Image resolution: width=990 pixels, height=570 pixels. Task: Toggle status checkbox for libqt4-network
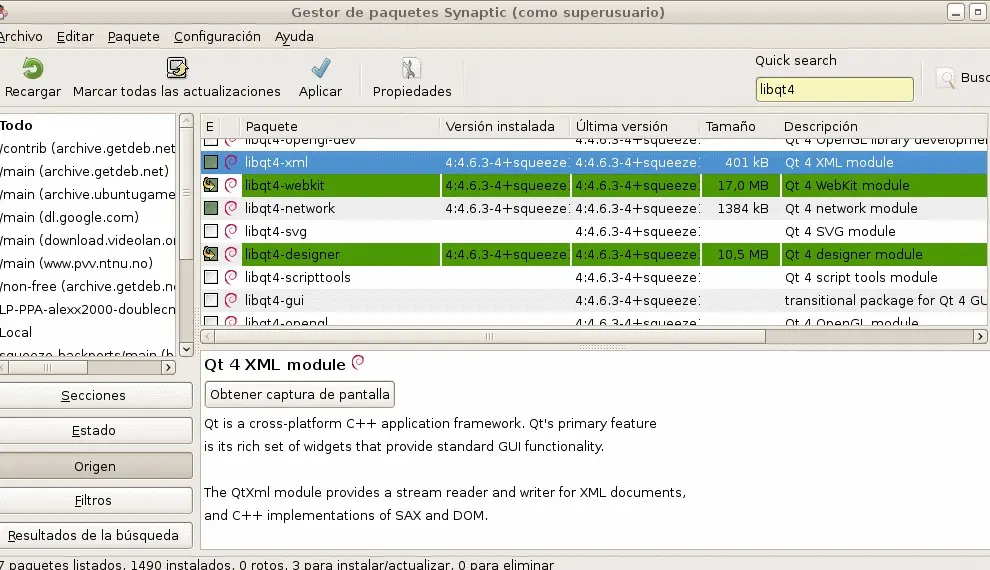(211, 208)
